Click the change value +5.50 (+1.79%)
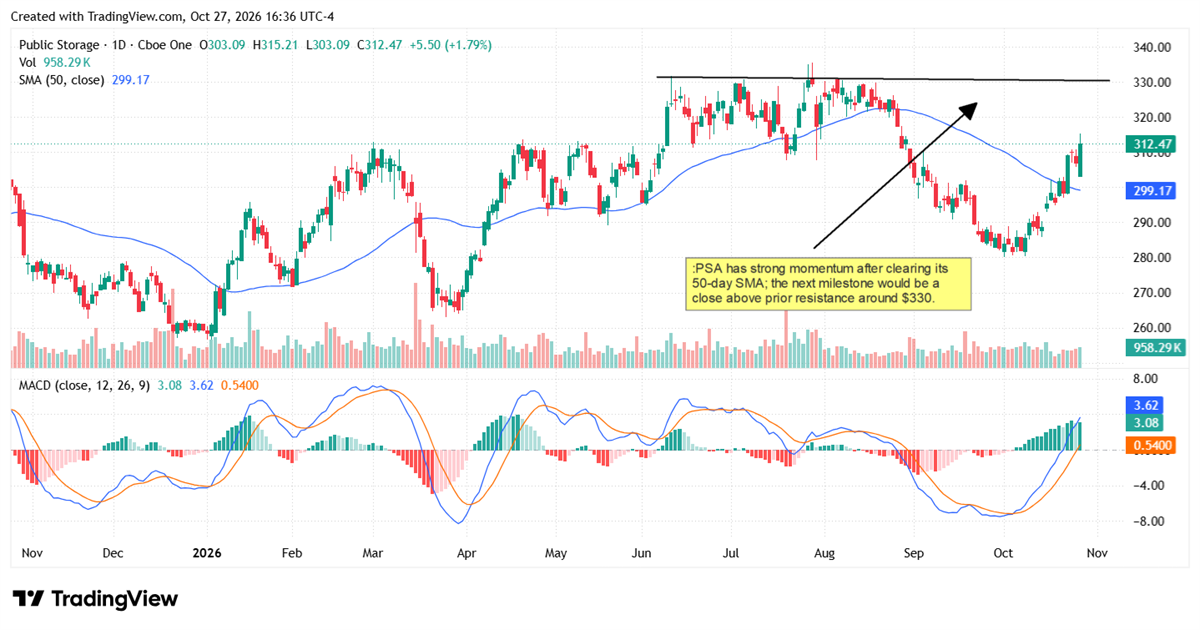This screenshot has width=1200, height=630. click(x=450, y=45)
